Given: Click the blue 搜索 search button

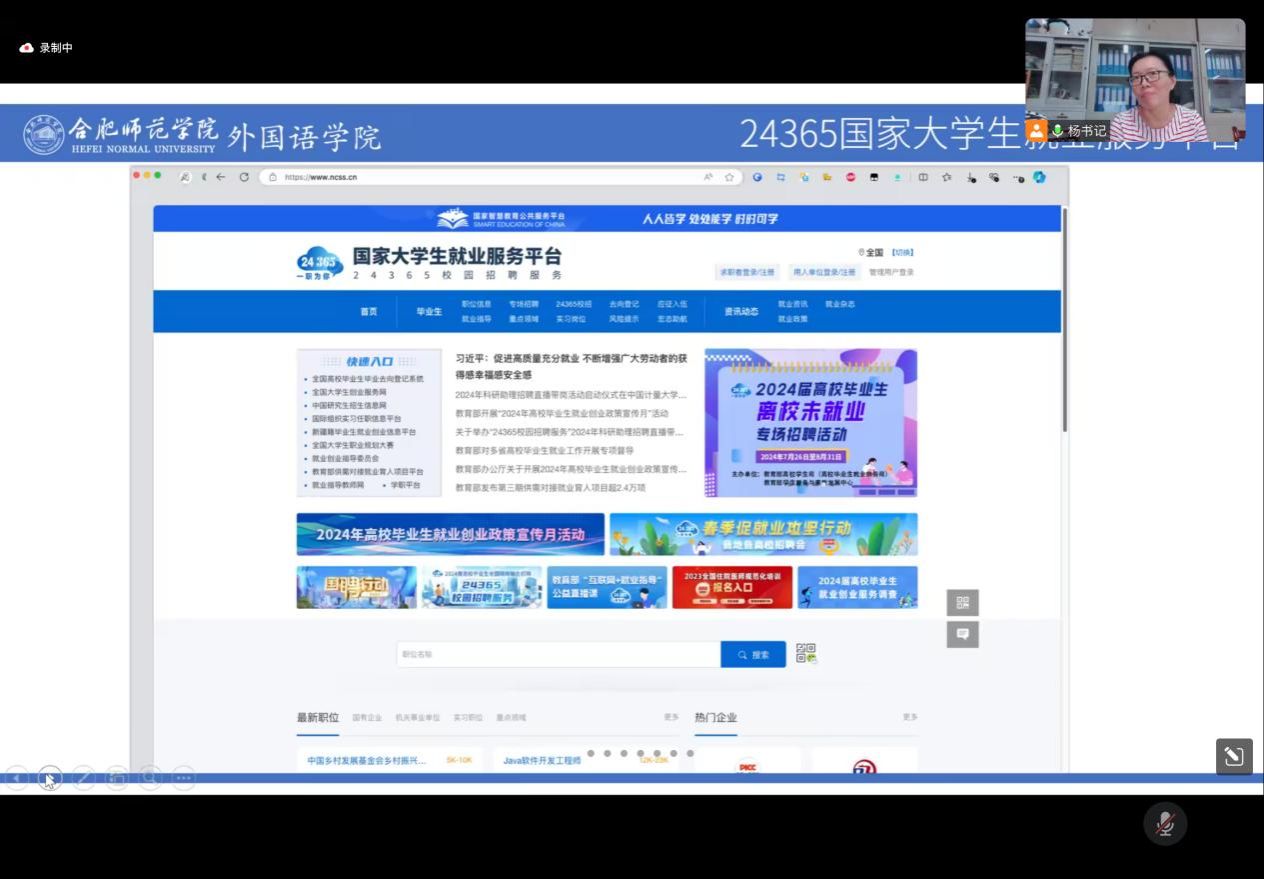Looking at the screenshot, I should [753, 655].
